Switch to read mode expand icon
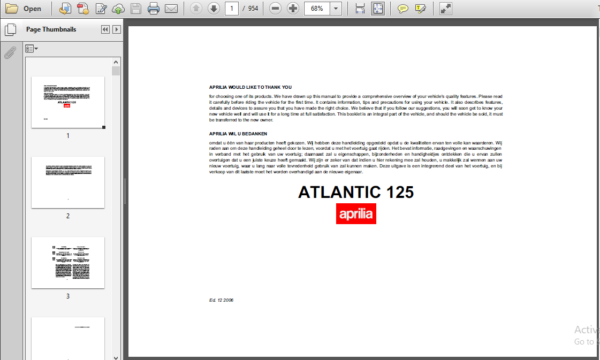This screenshot has width=600, height=360. [x=445, y=8]
